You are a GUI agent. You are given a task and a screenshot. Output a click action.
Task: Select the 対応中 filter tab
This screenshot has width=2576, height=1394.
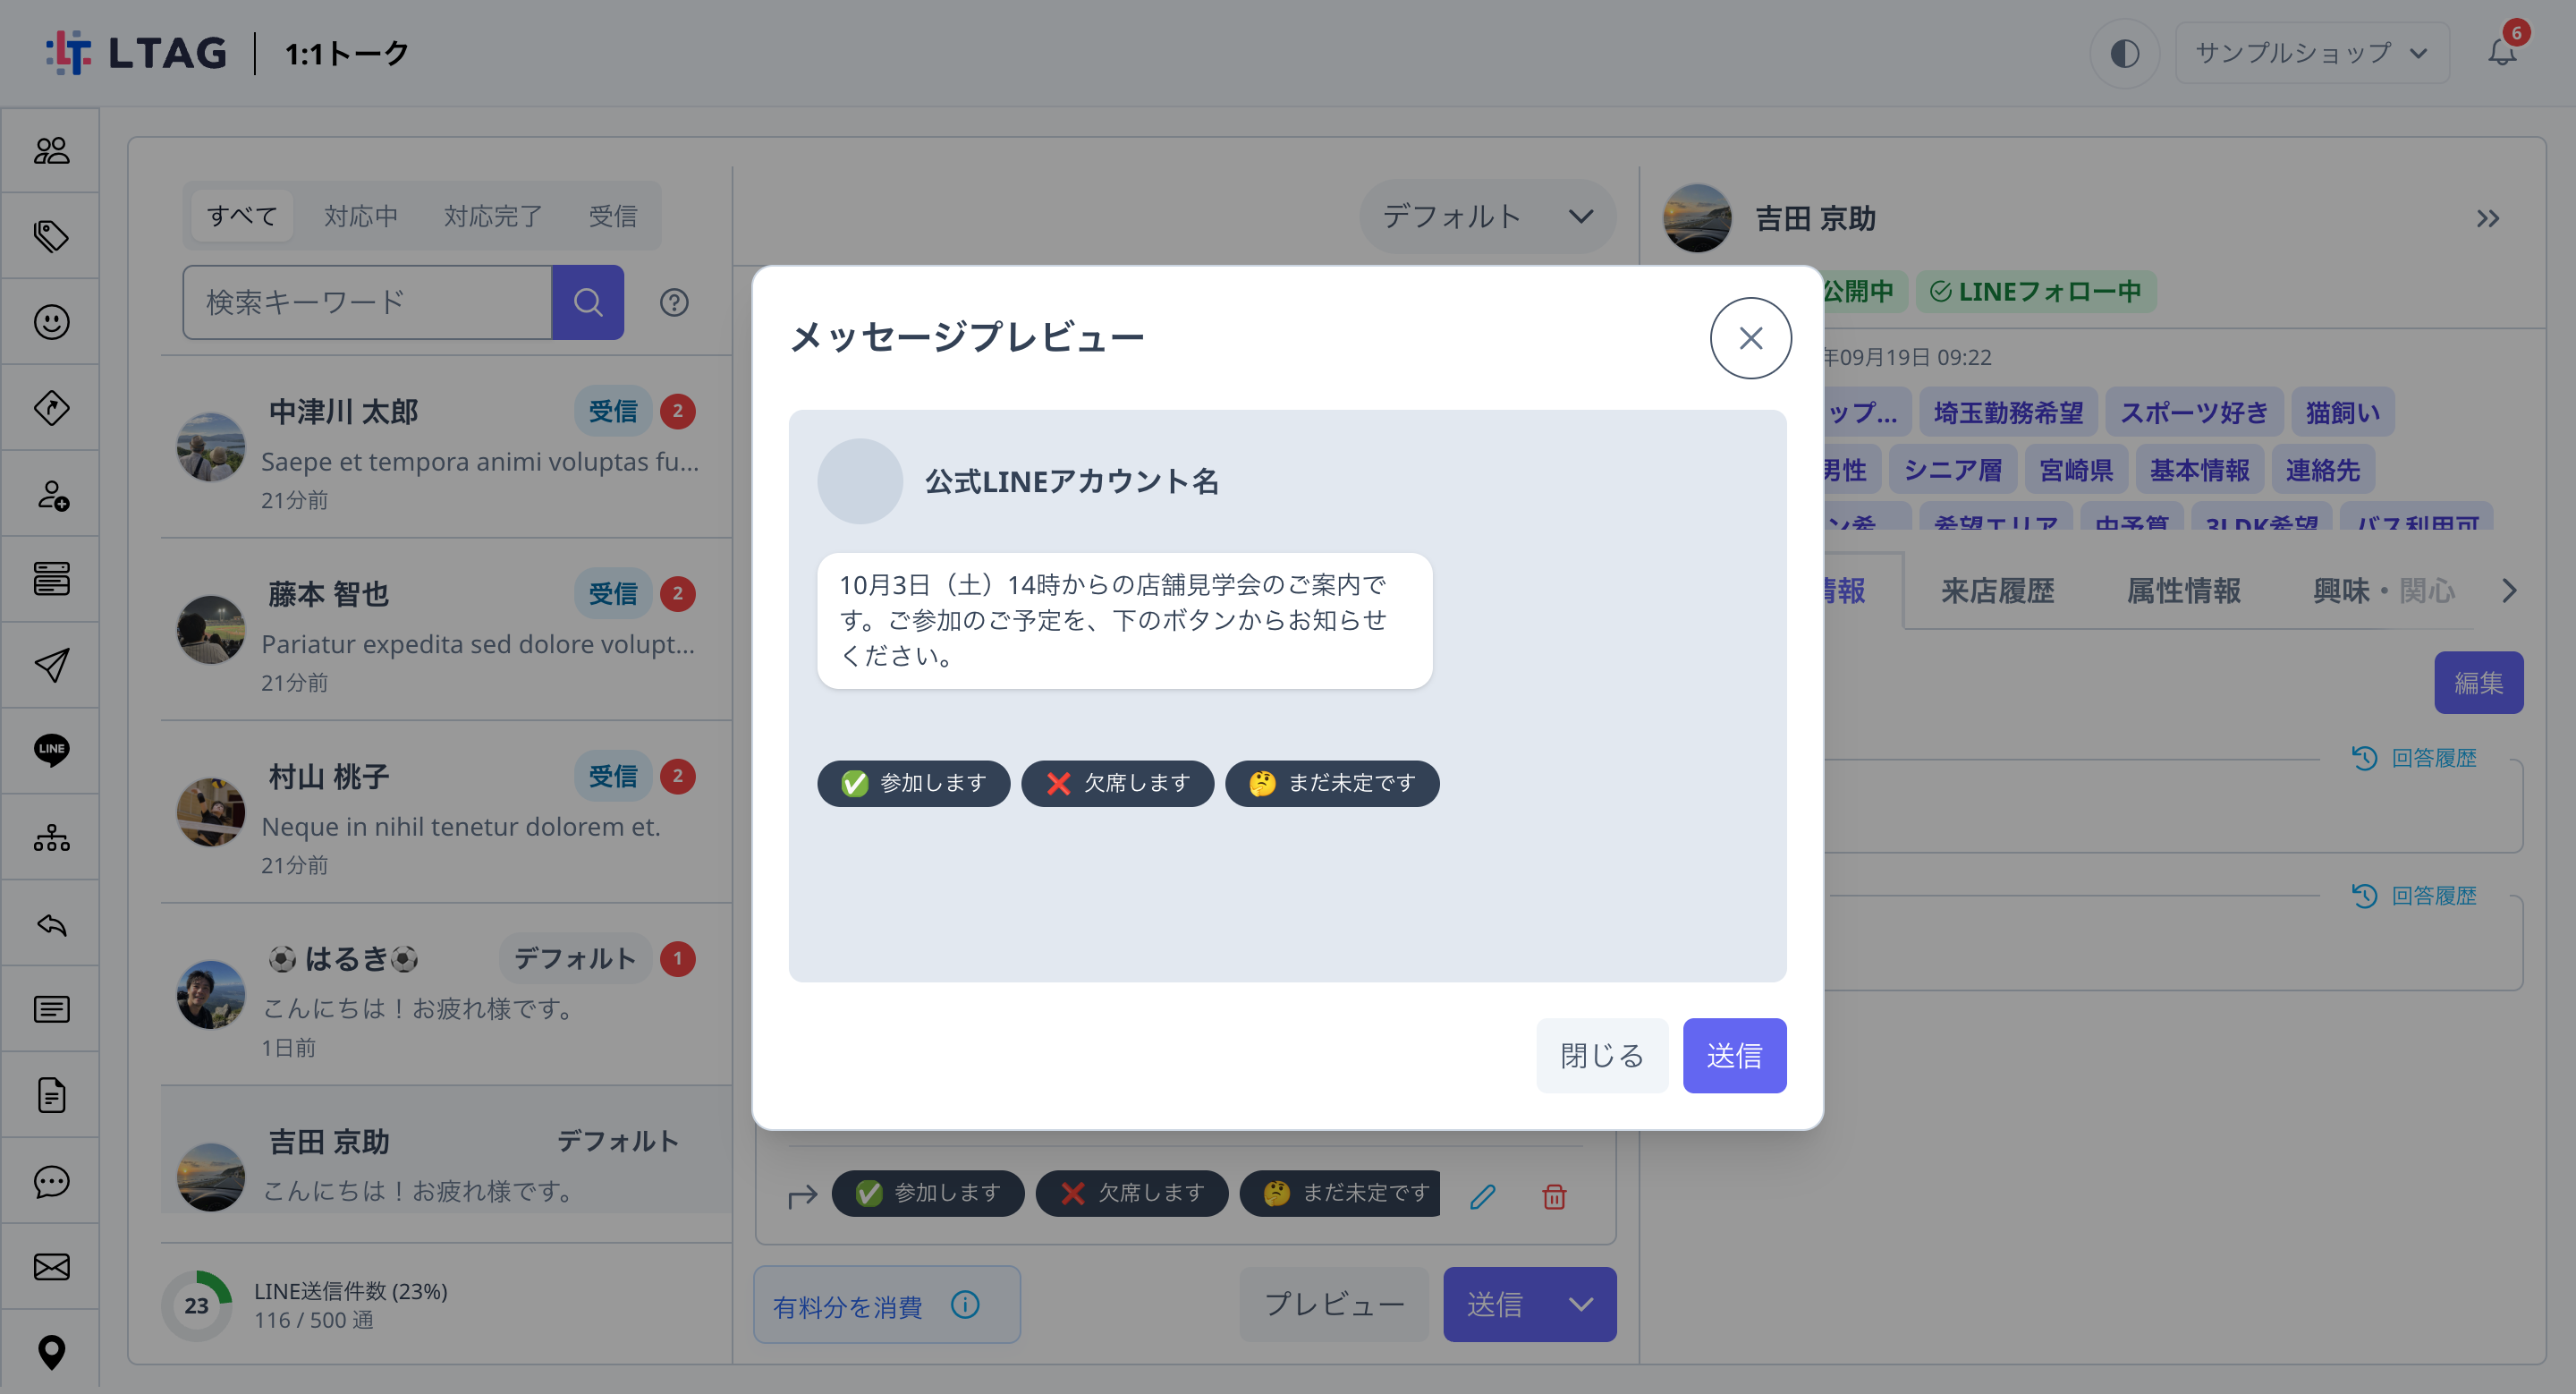(361, 216)
